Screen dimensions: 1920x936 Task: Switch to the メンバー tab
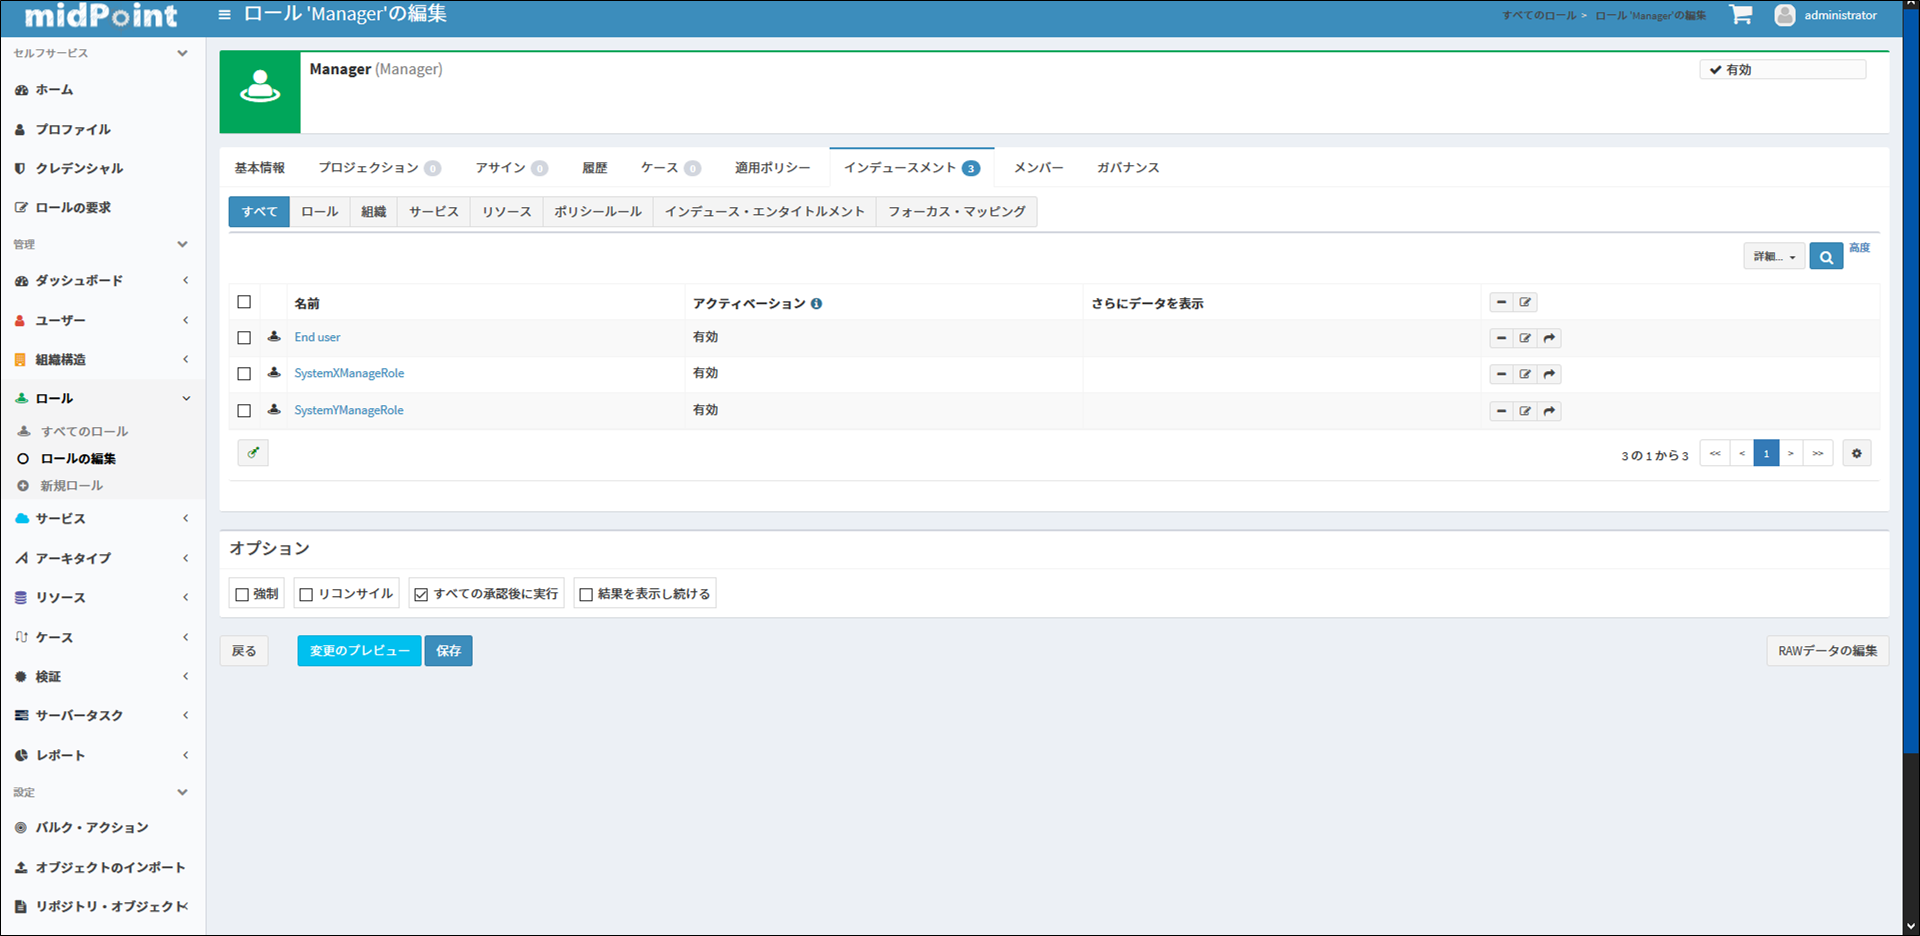pos(1039,168)
